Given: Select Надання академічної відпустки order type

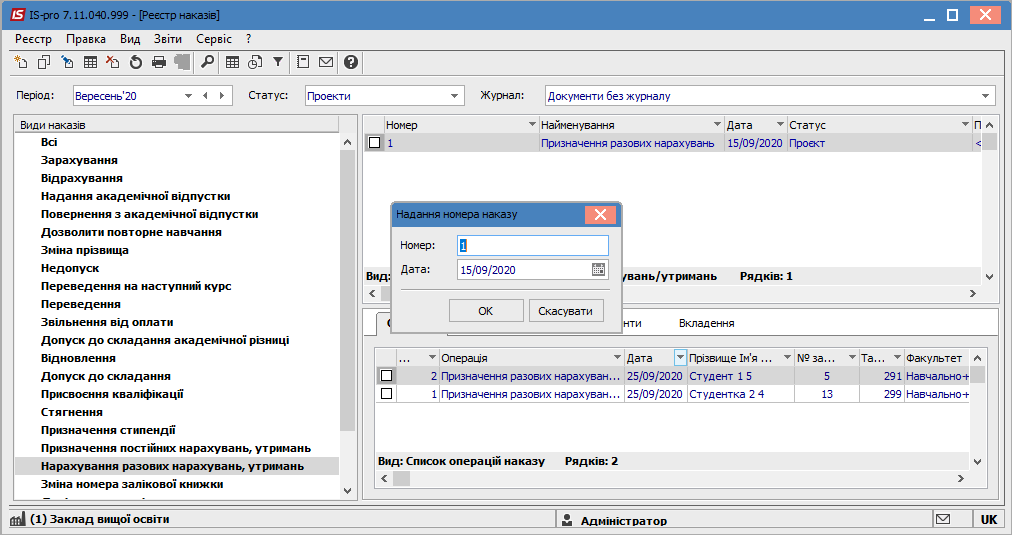Looking at the screenshot, I should (136, 196).
